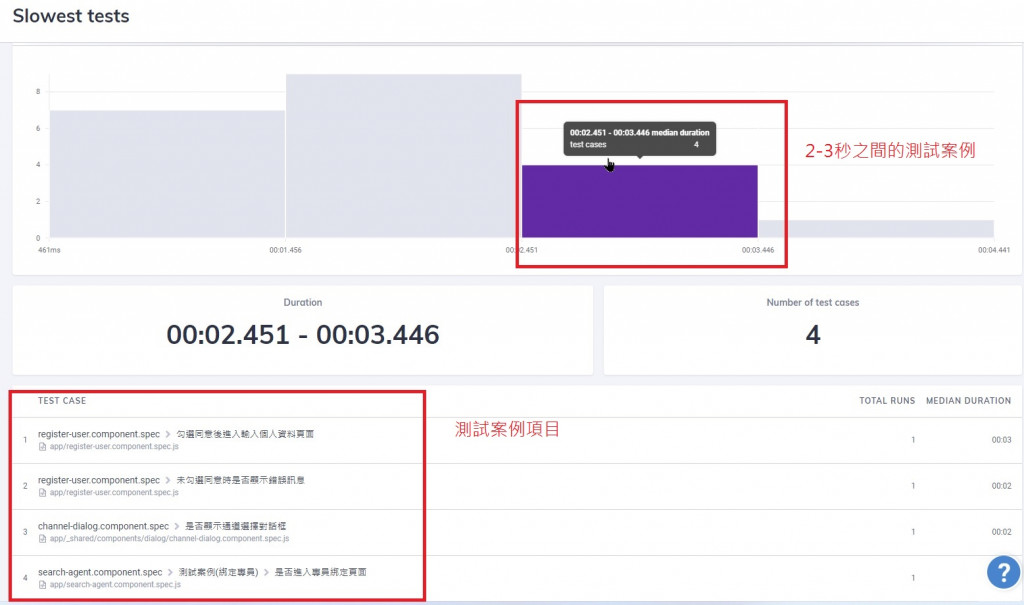Click register-user.component.spec name in row 1

[x=99, y=434]
